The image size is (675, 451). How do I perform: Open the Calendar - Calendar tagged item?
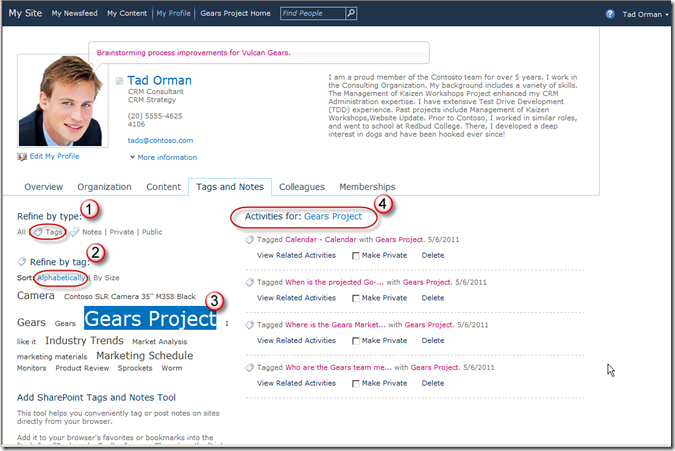pos(321,240)
